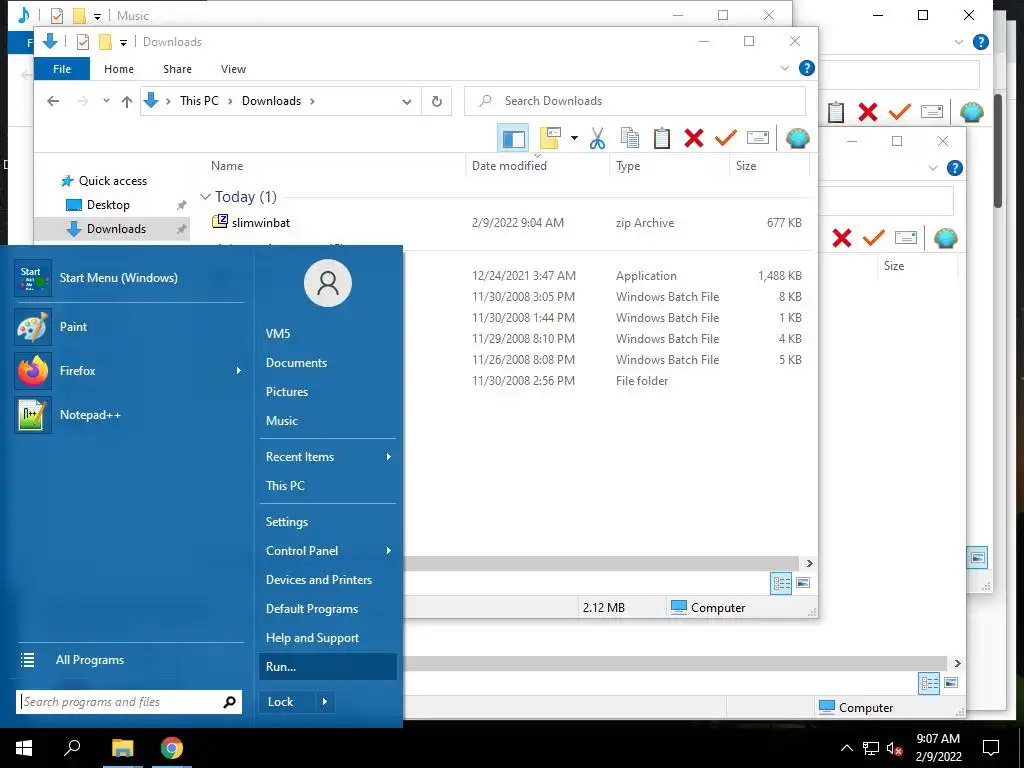The height and width of the screenshot is (768, 1024).
Task: Click the magnifier icon in start menu search
Action: pos(229,702)
